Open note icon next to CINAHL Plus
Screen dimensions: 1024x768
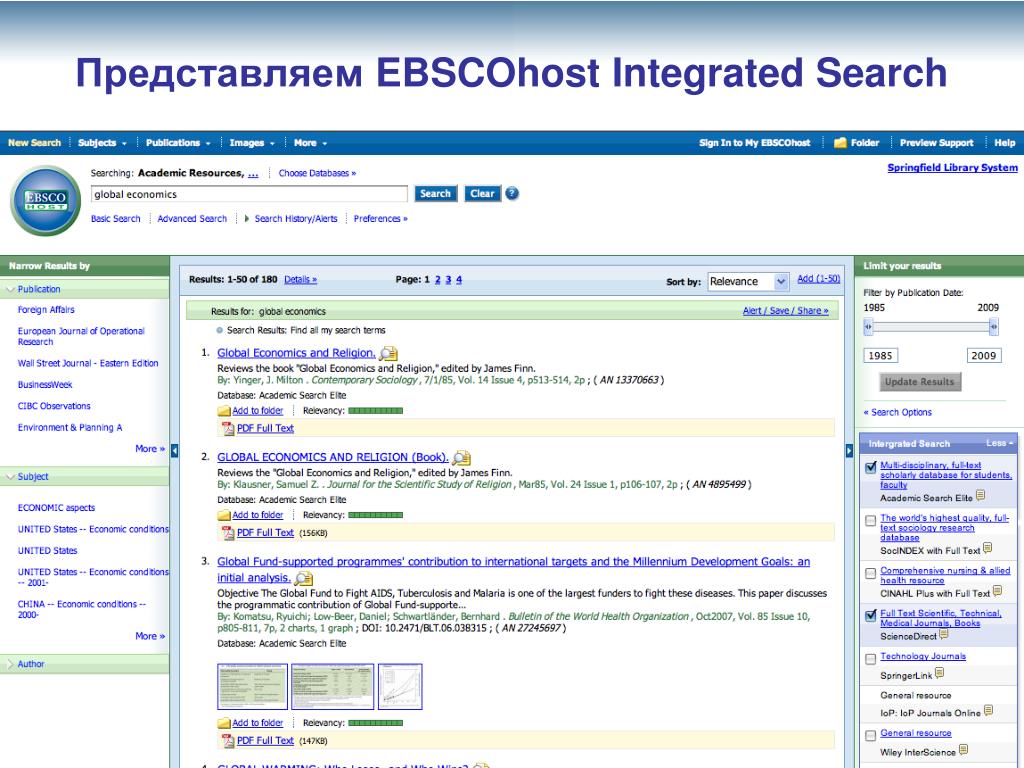997,592
